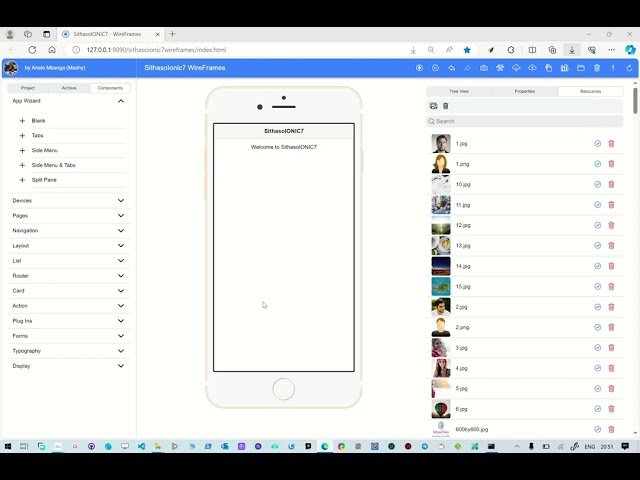Click the 12.jpg thumbnail image
Viewport: 640px width, 480px height.
coord(441,225)
